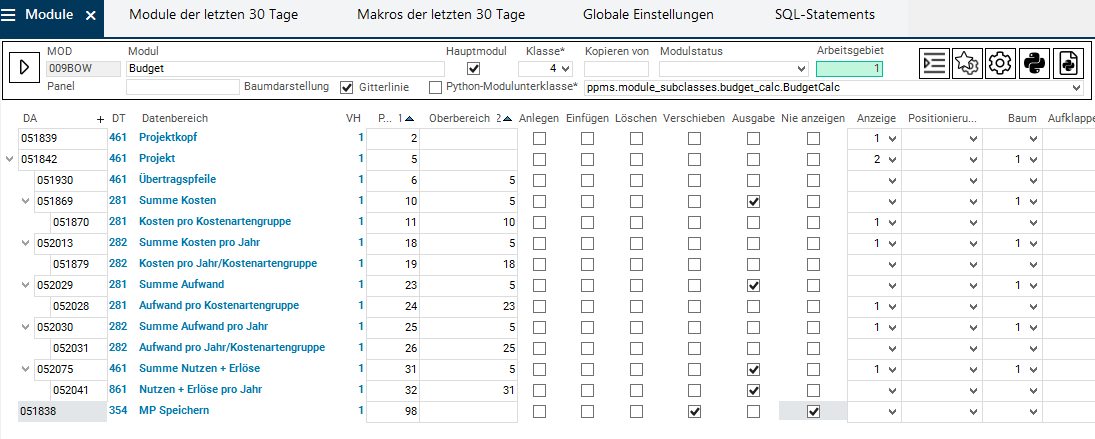Click the Kopieren von input field

click(616, 69)
